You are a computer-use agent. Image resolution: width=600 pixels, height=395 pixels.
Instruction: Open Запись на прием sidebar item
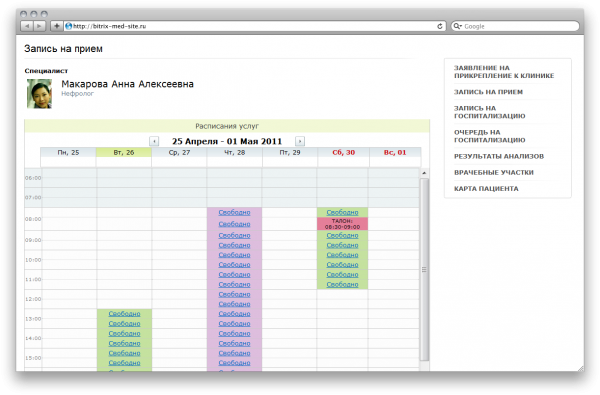(x=488, y=92)
